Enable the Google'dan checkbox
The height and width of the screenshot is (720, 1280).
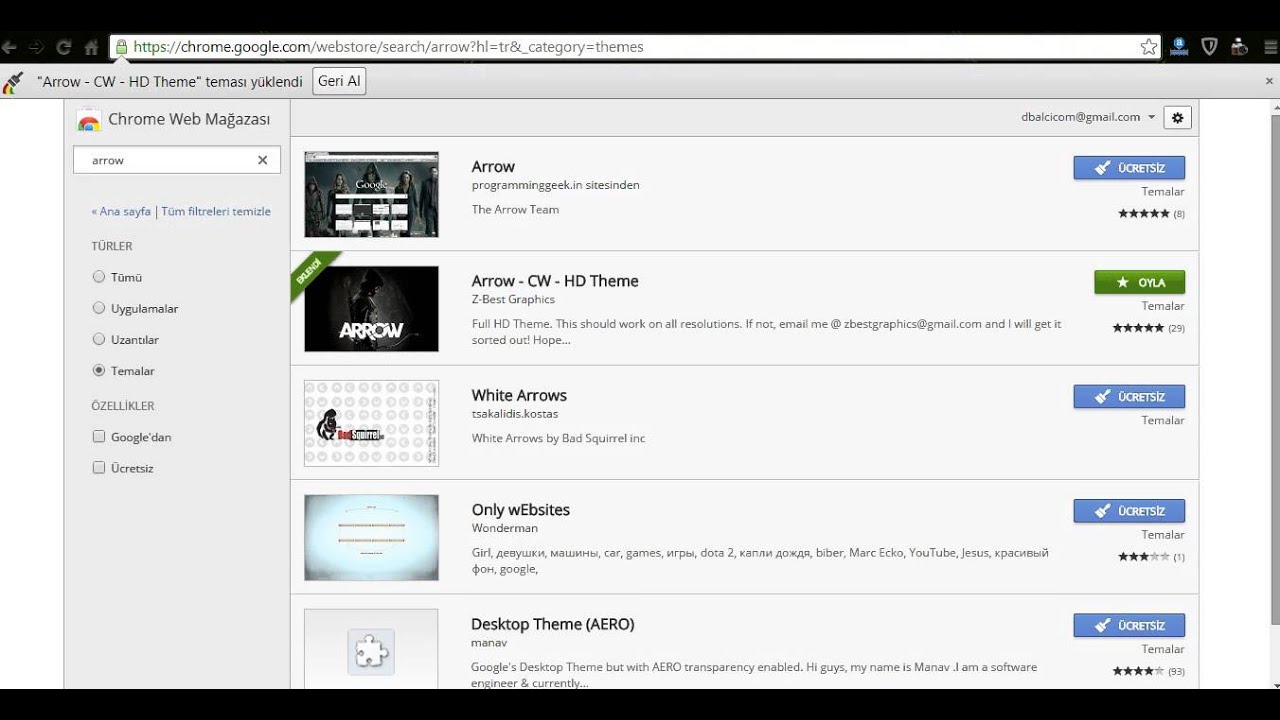click(x=99, y=436)
